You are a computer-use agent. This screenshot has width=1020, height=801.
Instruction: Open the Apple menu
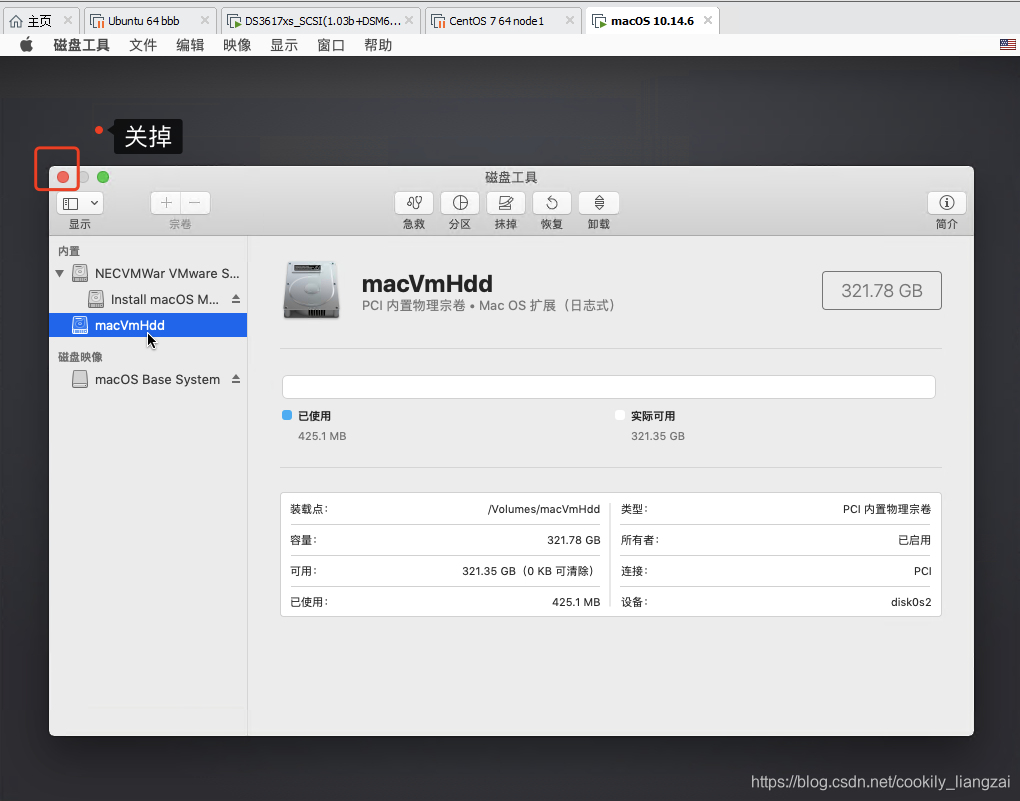tap(27, 45)
